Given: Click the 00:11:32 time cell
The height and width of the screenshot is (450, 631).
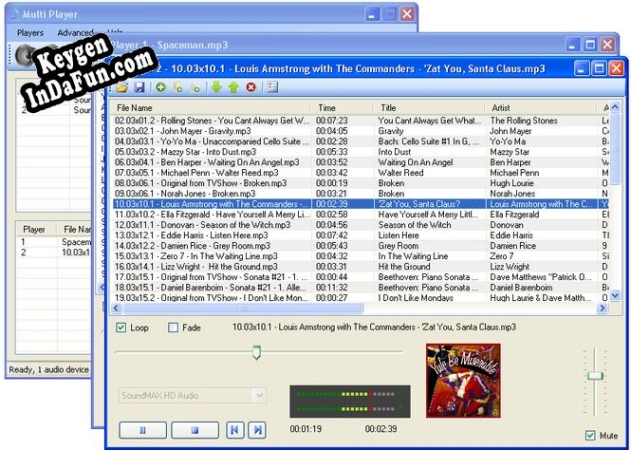Looking at the screenshot, I should [x=332, y=288].
